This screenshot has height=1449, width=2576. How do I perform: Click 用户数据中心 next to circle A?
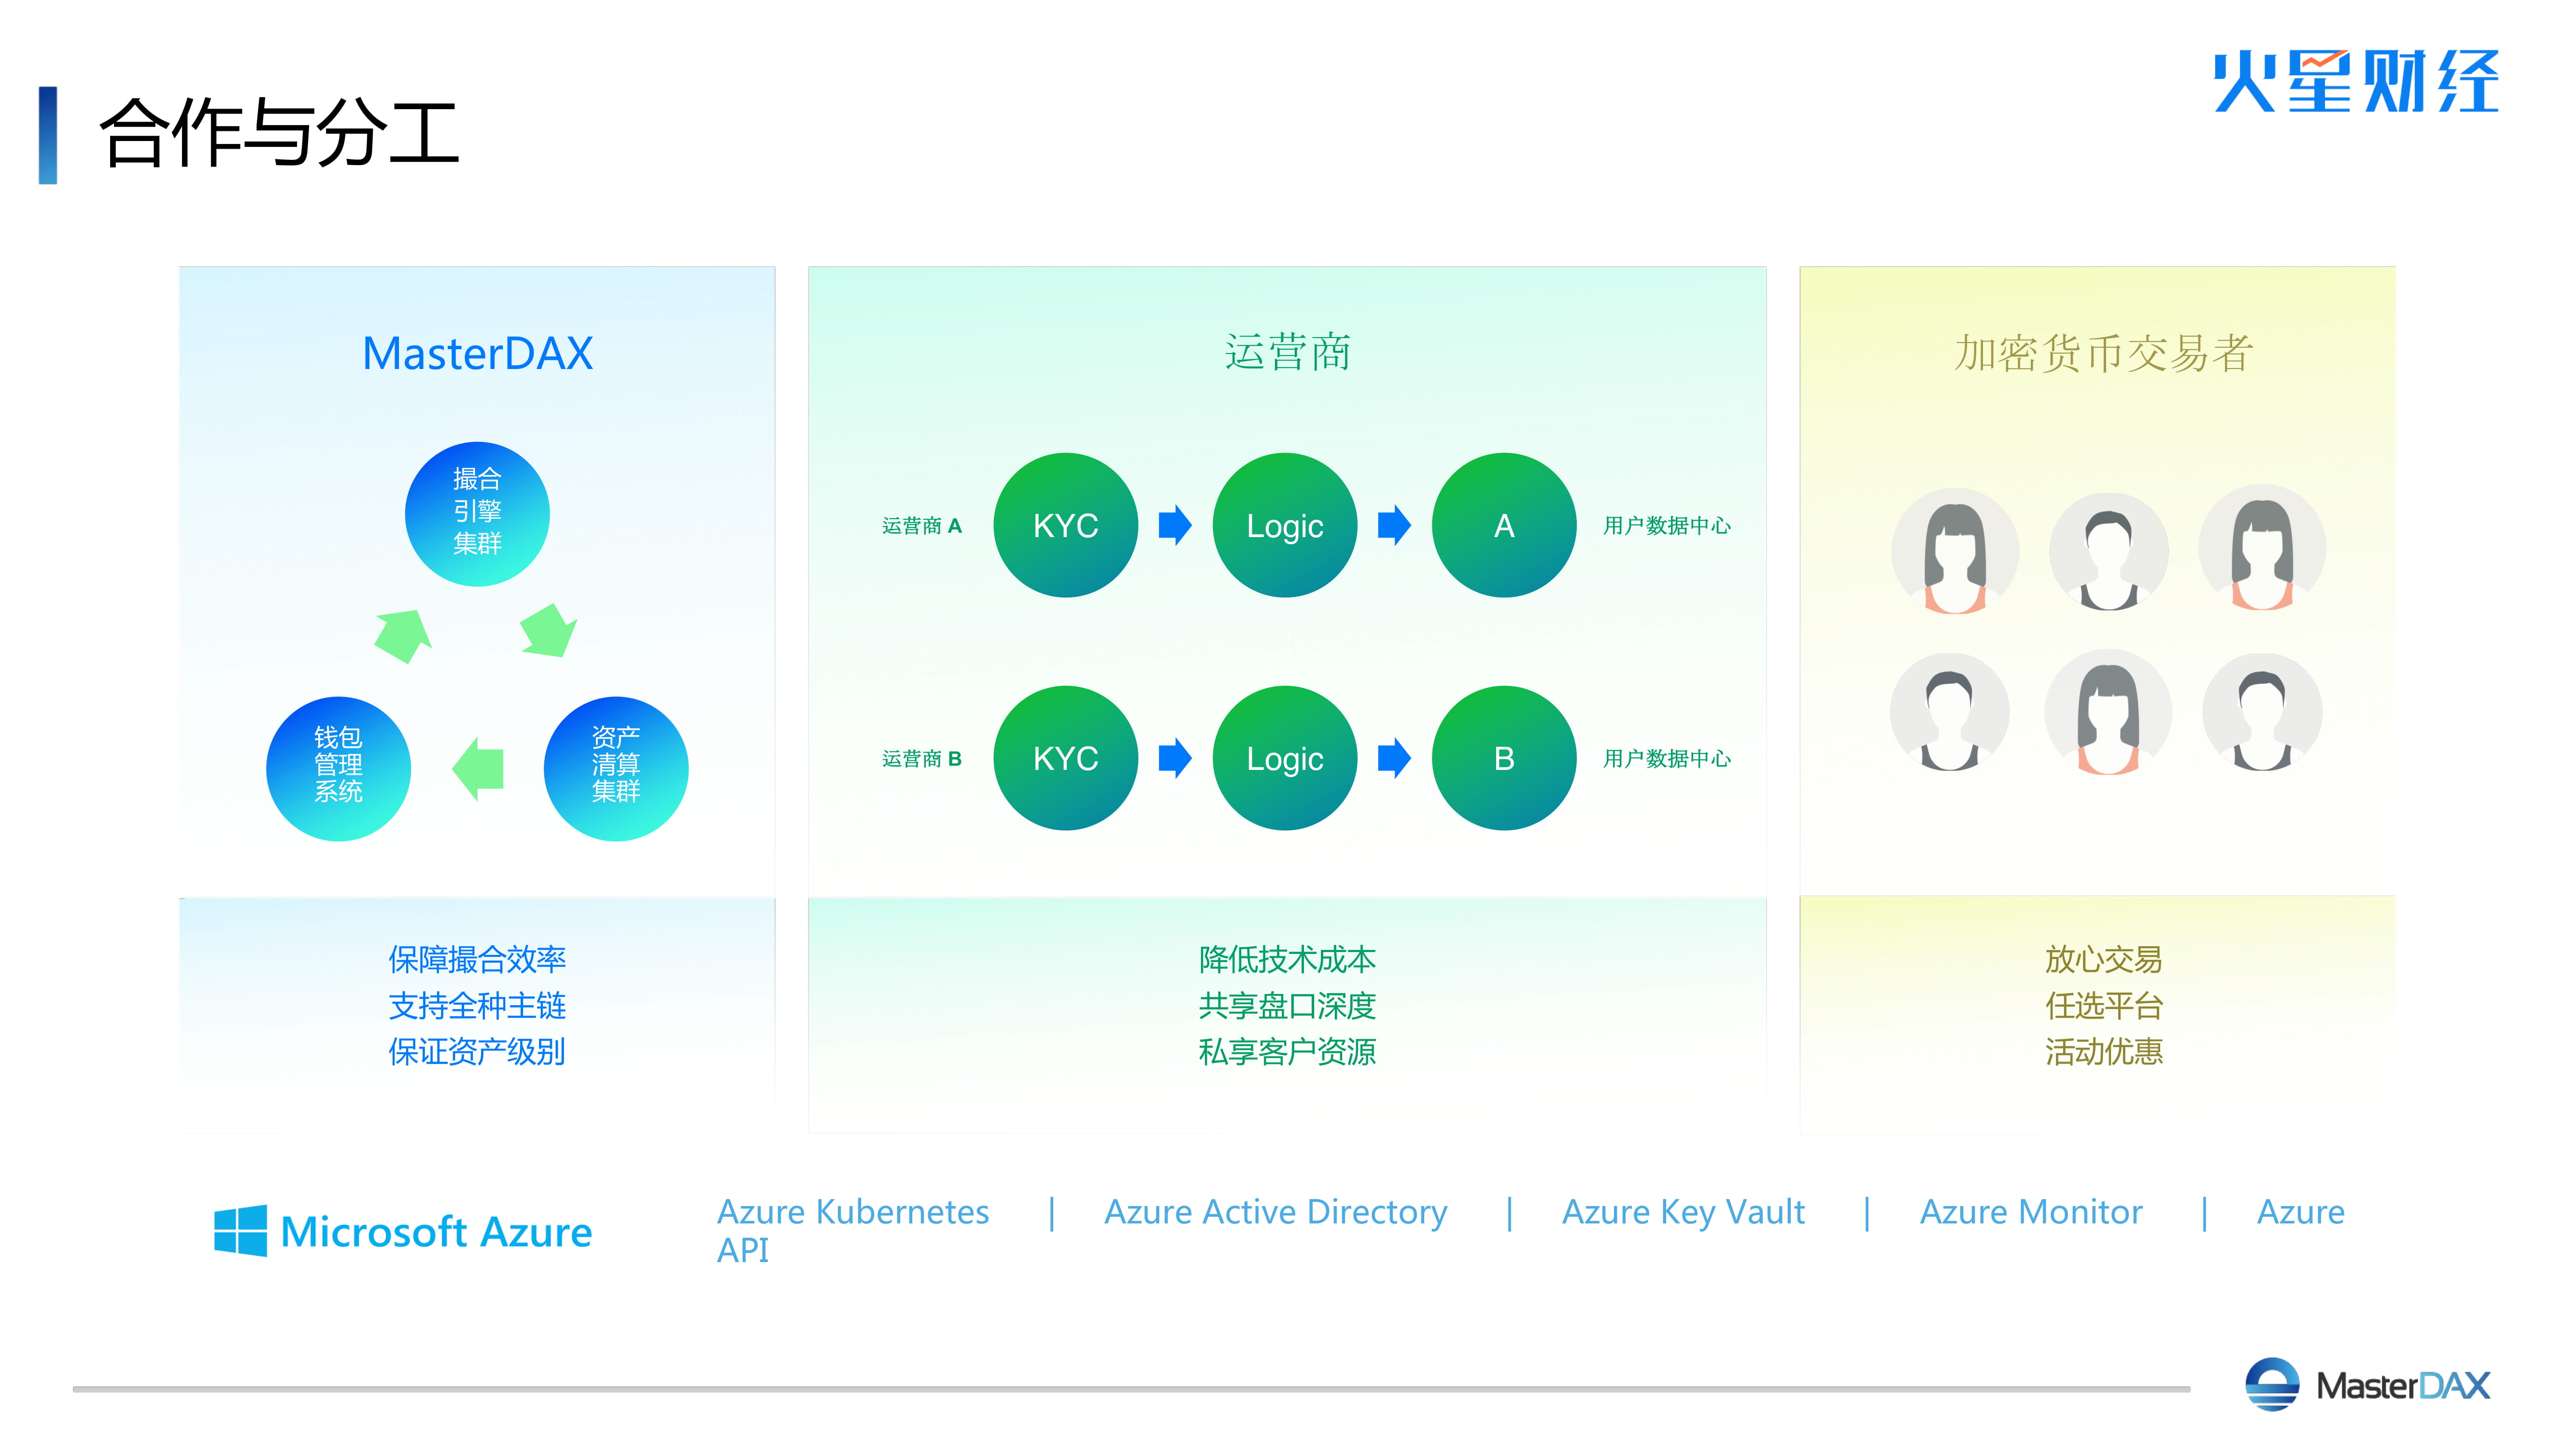[1666, 525]
